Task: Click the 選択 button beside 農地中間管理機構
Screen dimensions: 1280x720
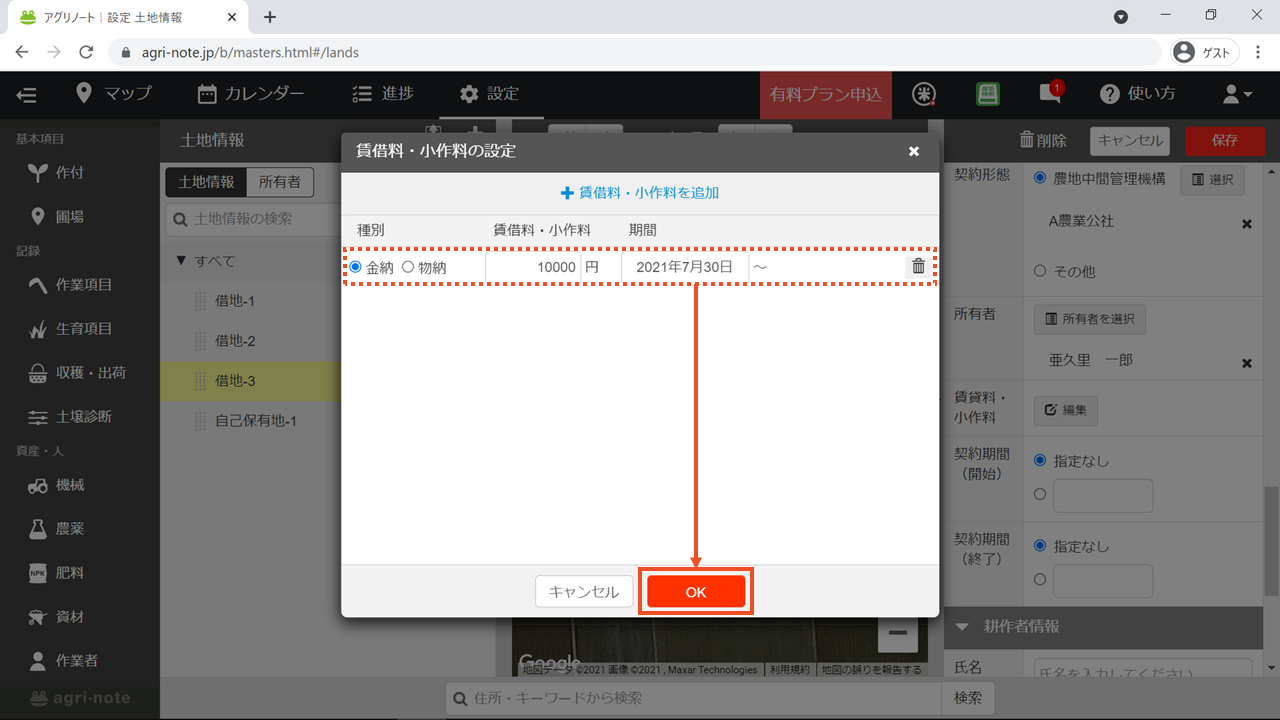Action: 1212,180
